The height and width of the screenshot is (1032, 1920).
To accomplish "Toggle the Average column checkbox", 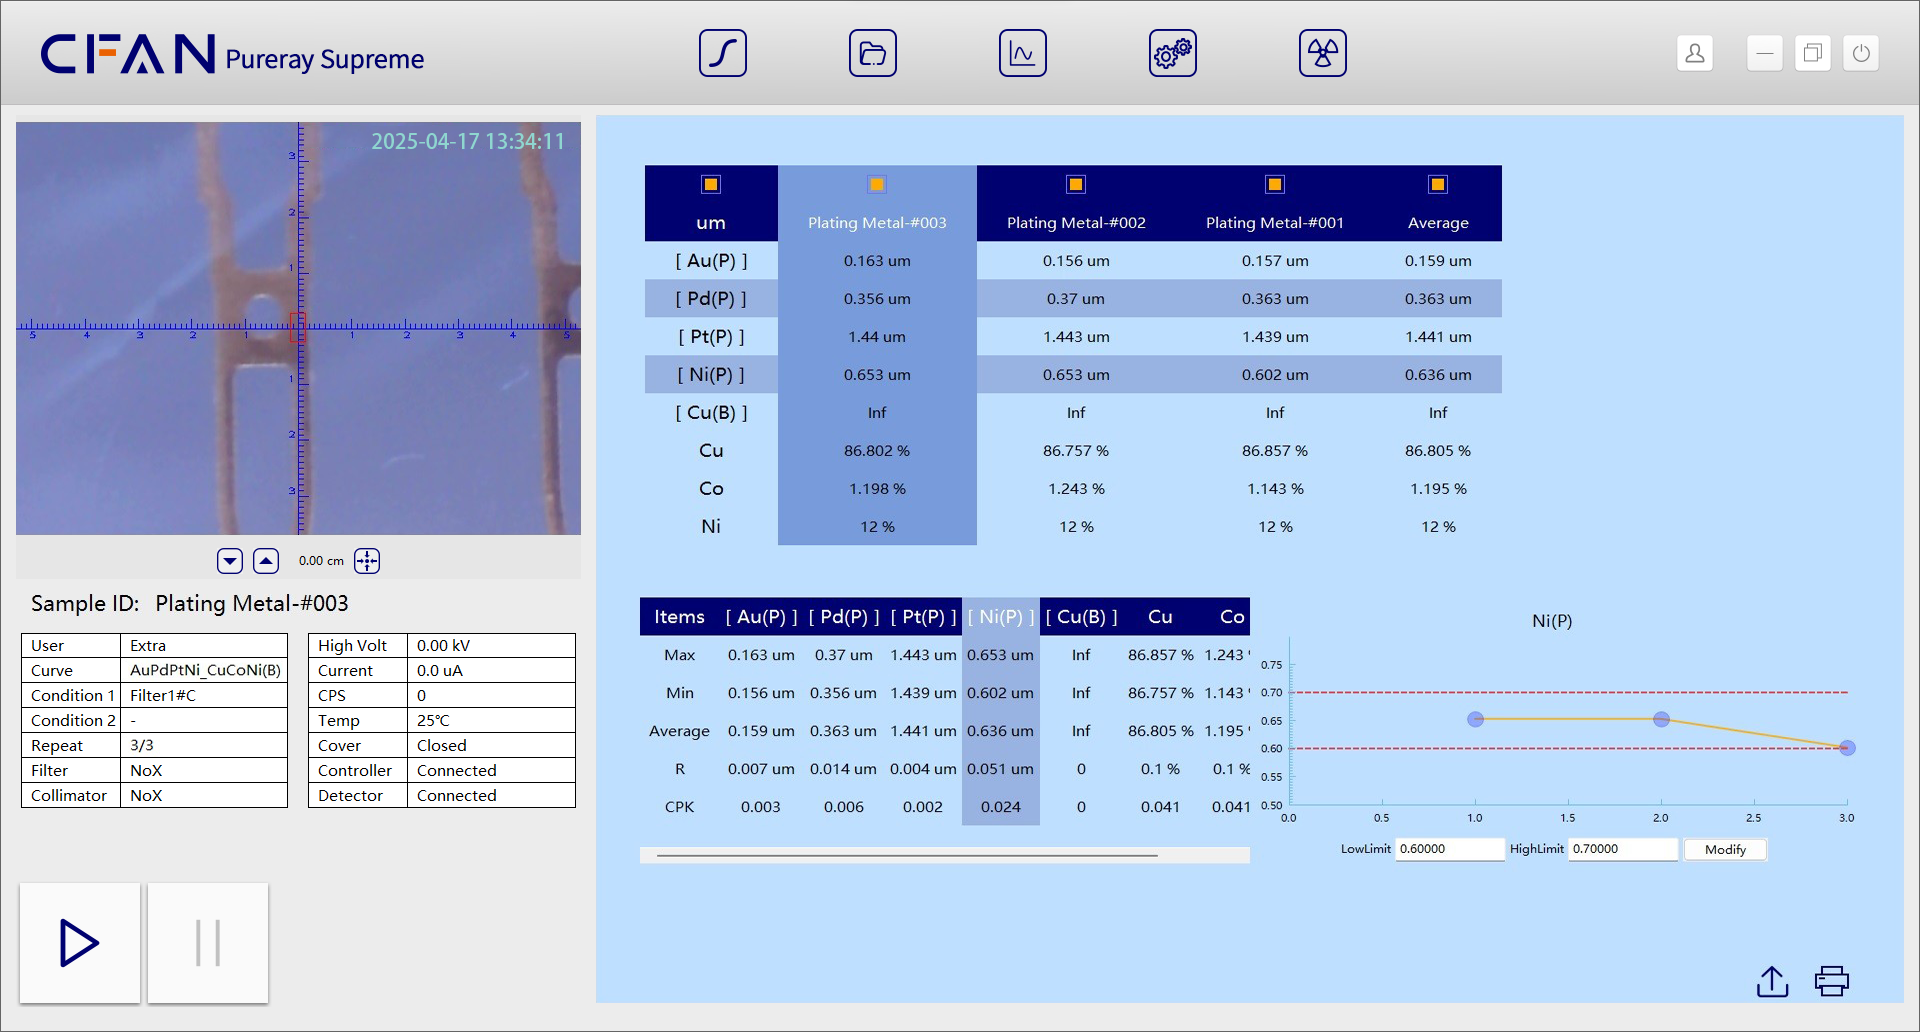I will point(1438,184).
